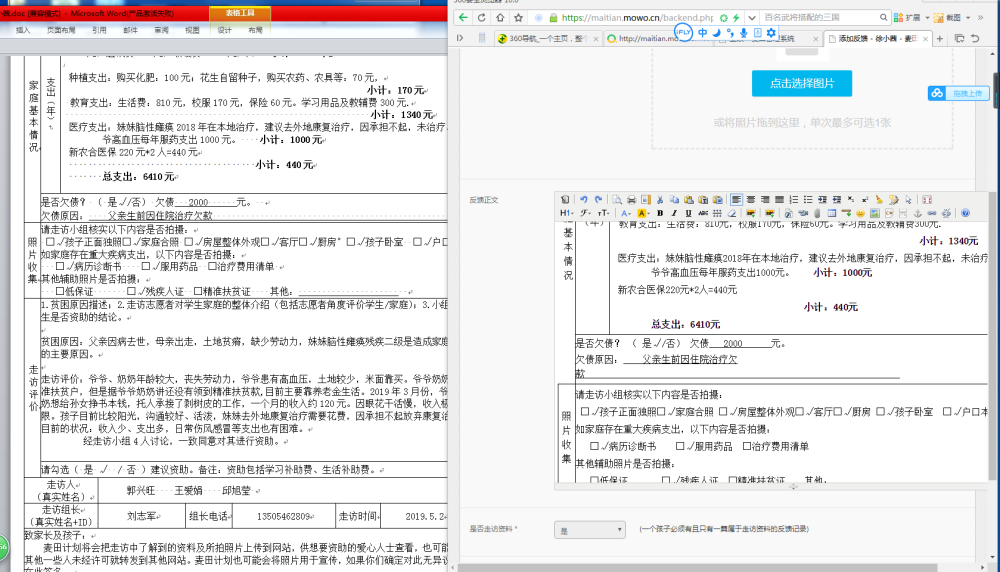The image size is (1000, 572).
Task: Check 治疗费用清单 box in the editor
Action: pyautogui.click(x=747, y=446)
